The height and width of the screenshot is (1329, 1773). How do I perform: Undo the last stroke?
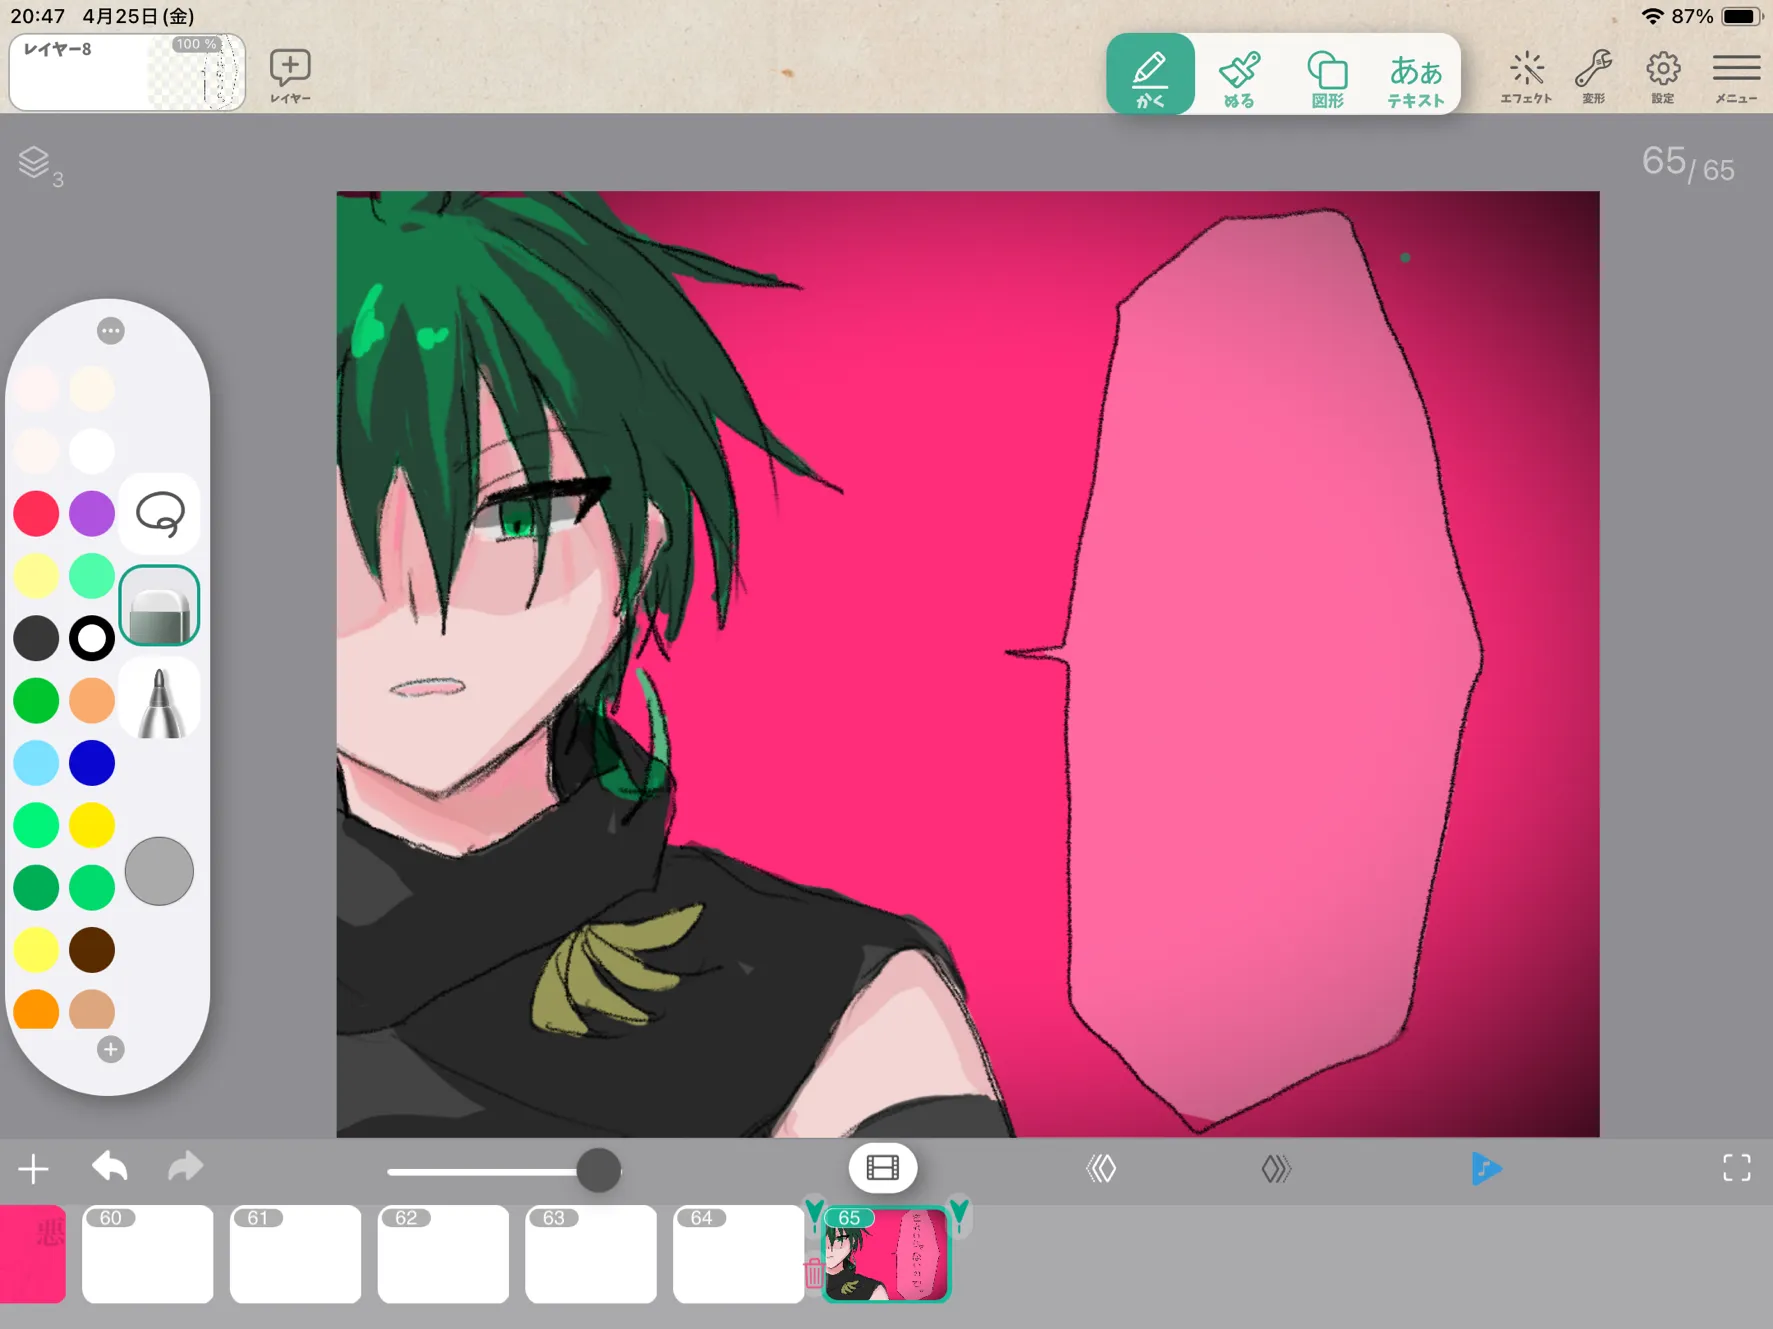110,1167
